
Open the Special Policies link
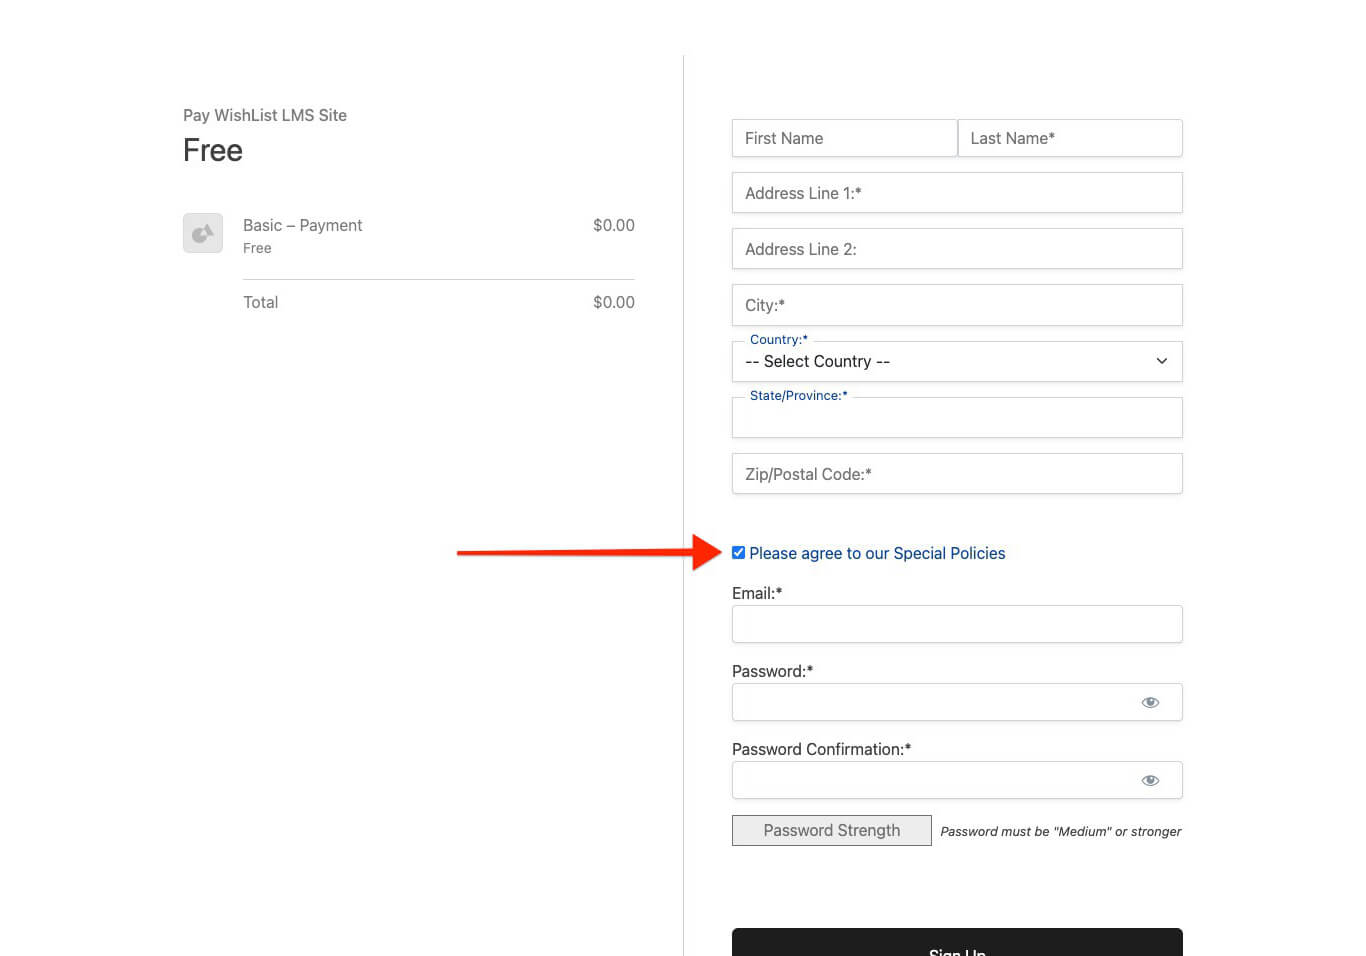tap(878, 553)
